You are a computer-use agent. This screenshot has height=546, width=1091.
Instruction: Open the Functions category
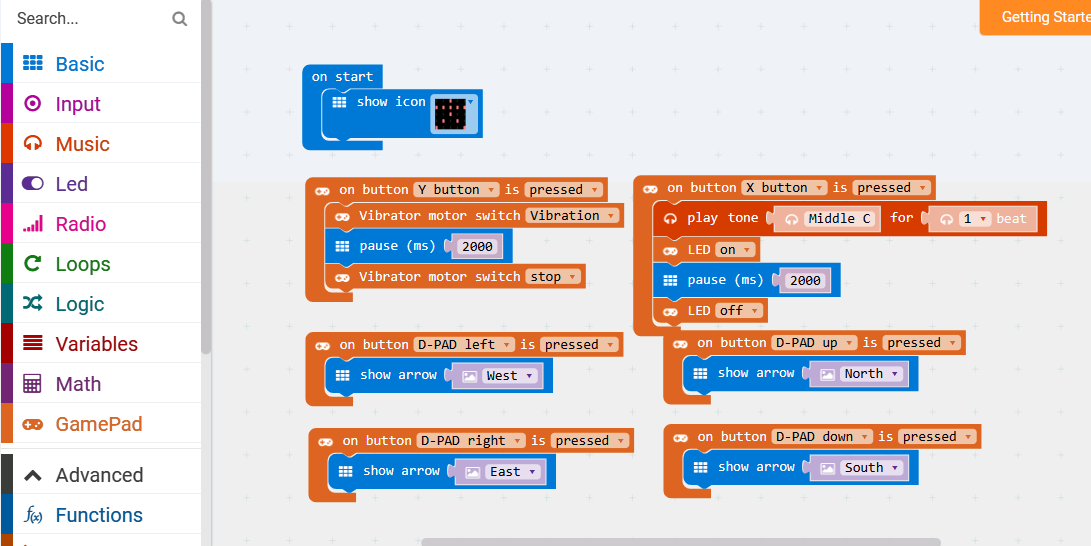[x=98, y=515]
